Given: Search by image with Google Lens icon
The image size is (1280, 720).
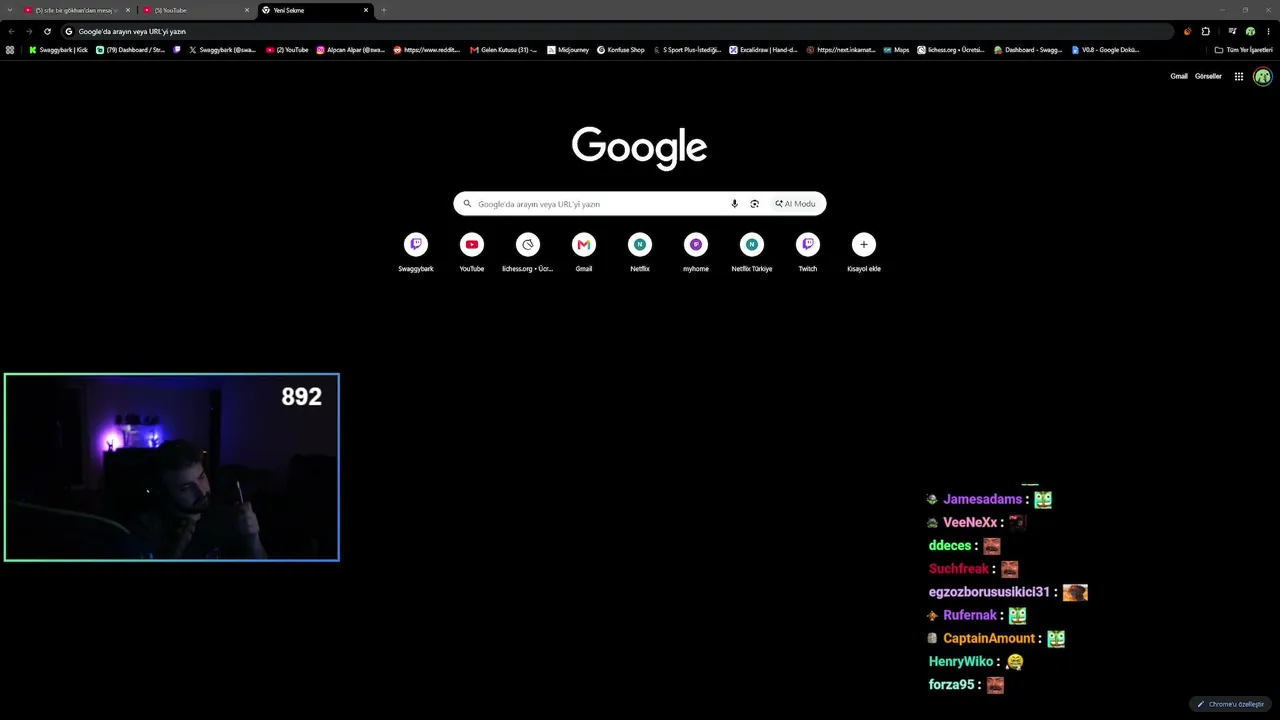Looking at the screenshot, I should tap(754, 204).
